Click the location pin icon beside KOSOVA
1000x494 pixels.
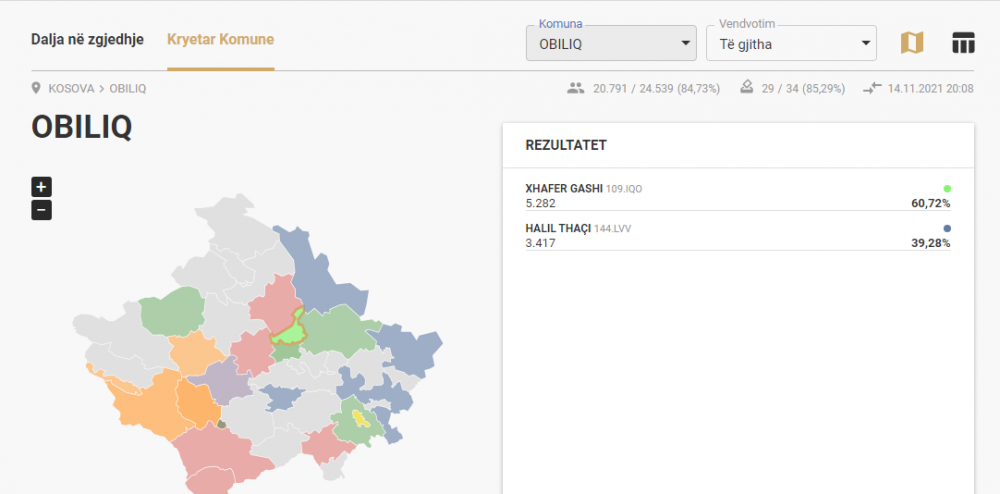point(36,88)
